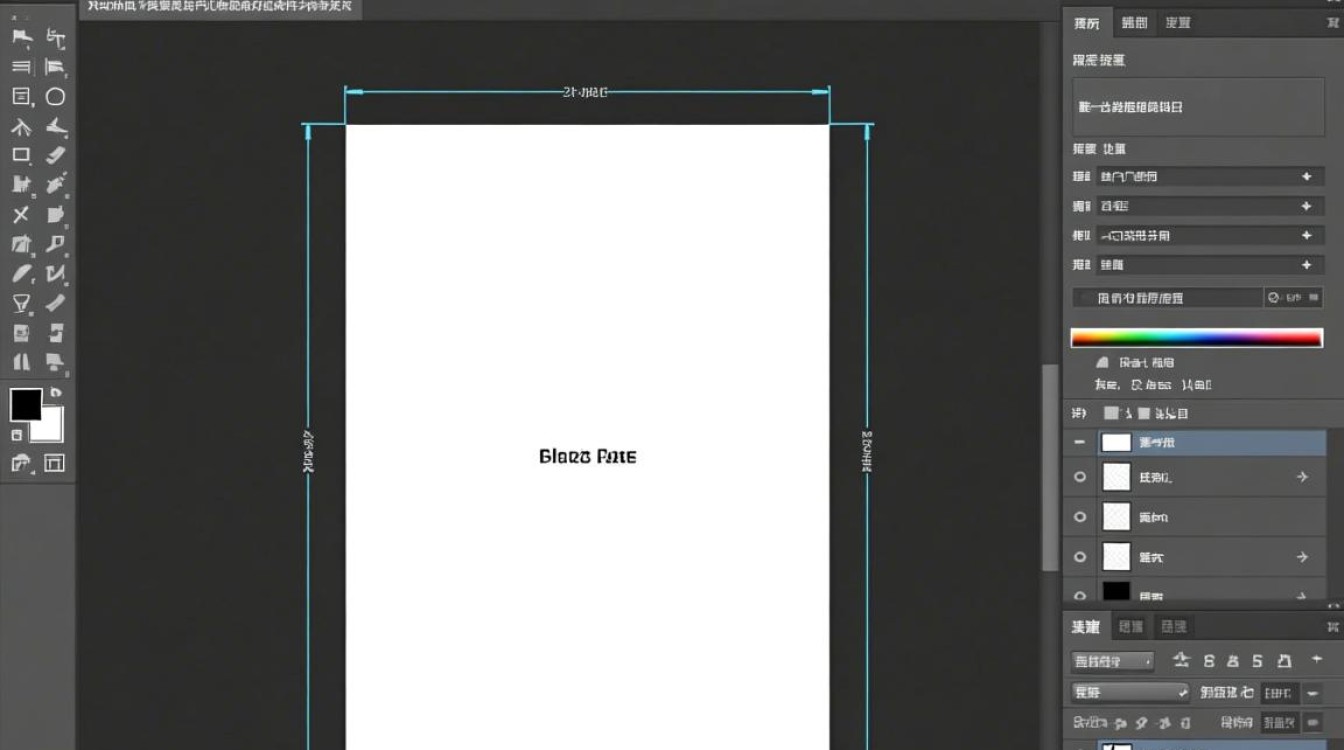The height and width of the screenshot is (750, 1344).
Task: Select the funnel-shaped triangle tool
Action: pyautogui.click(x=20, y=303)
